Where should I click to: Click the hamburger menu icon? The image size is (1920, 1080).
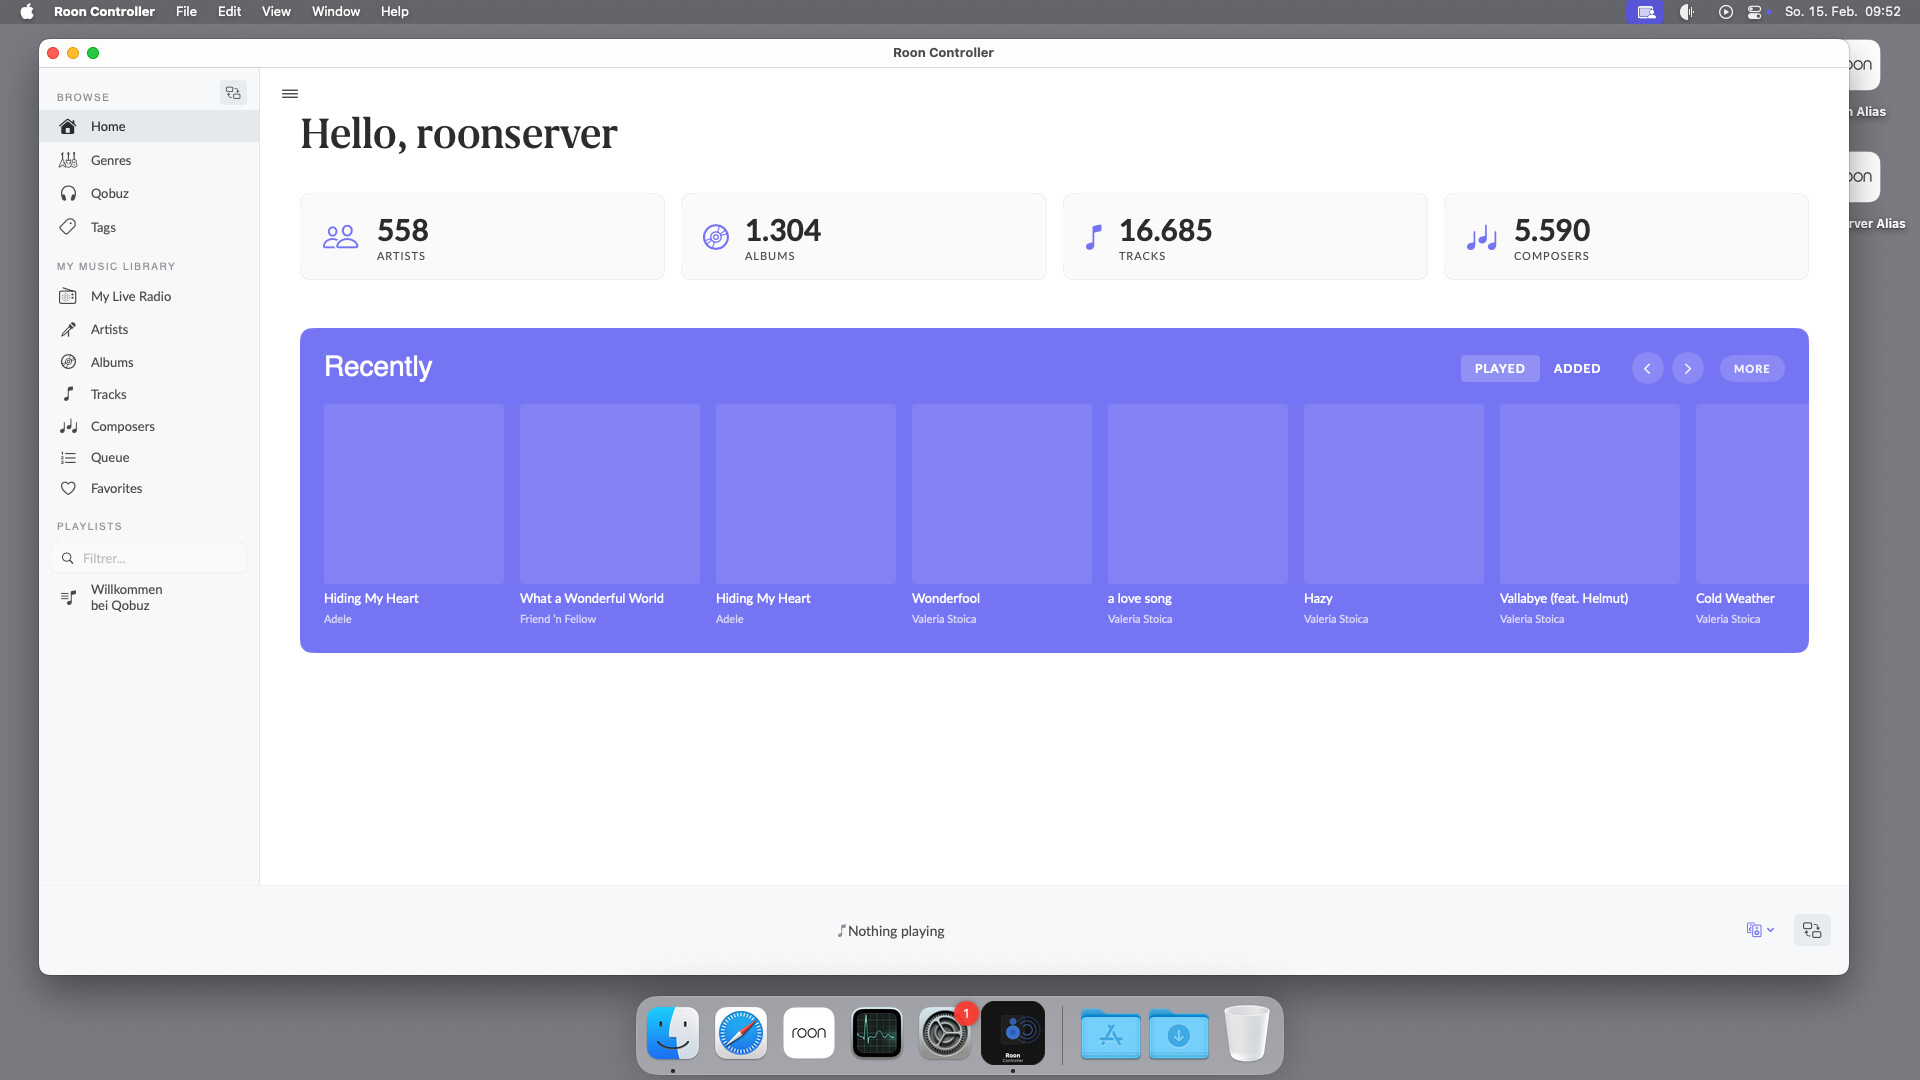tap(290, 94)
